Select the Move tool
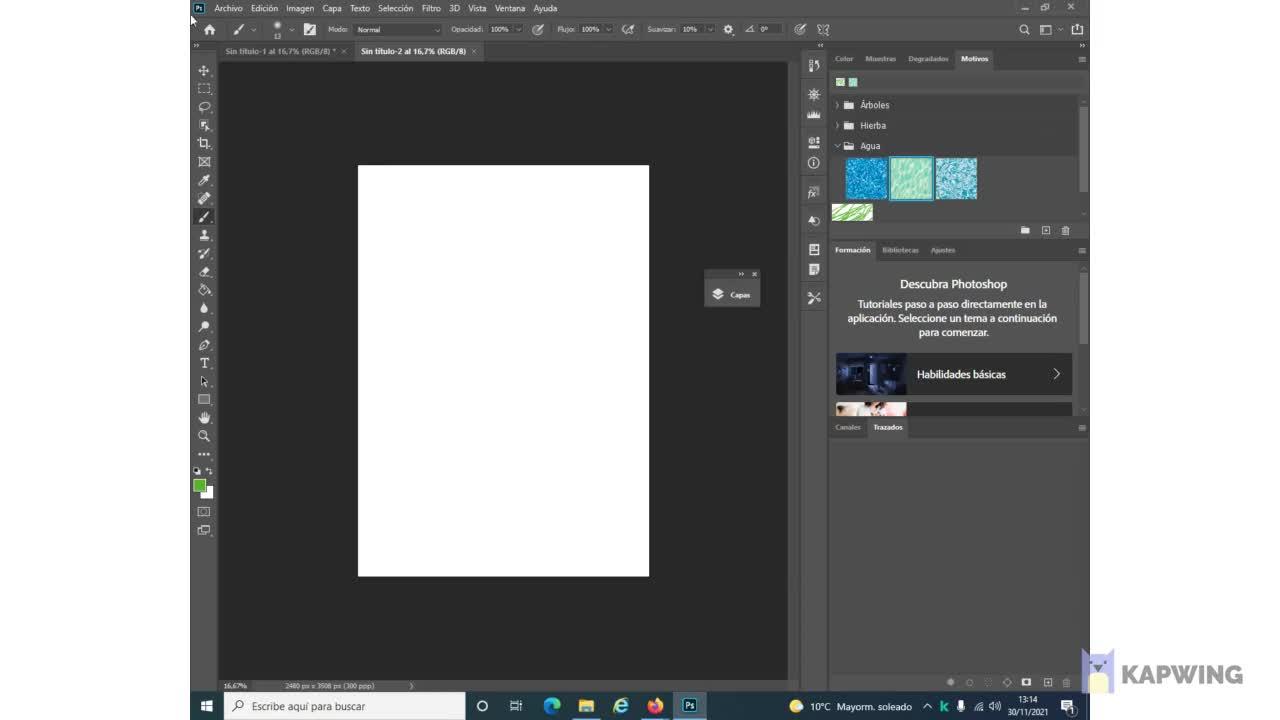This screenshot has width=1280, height=720. [204, 71]
